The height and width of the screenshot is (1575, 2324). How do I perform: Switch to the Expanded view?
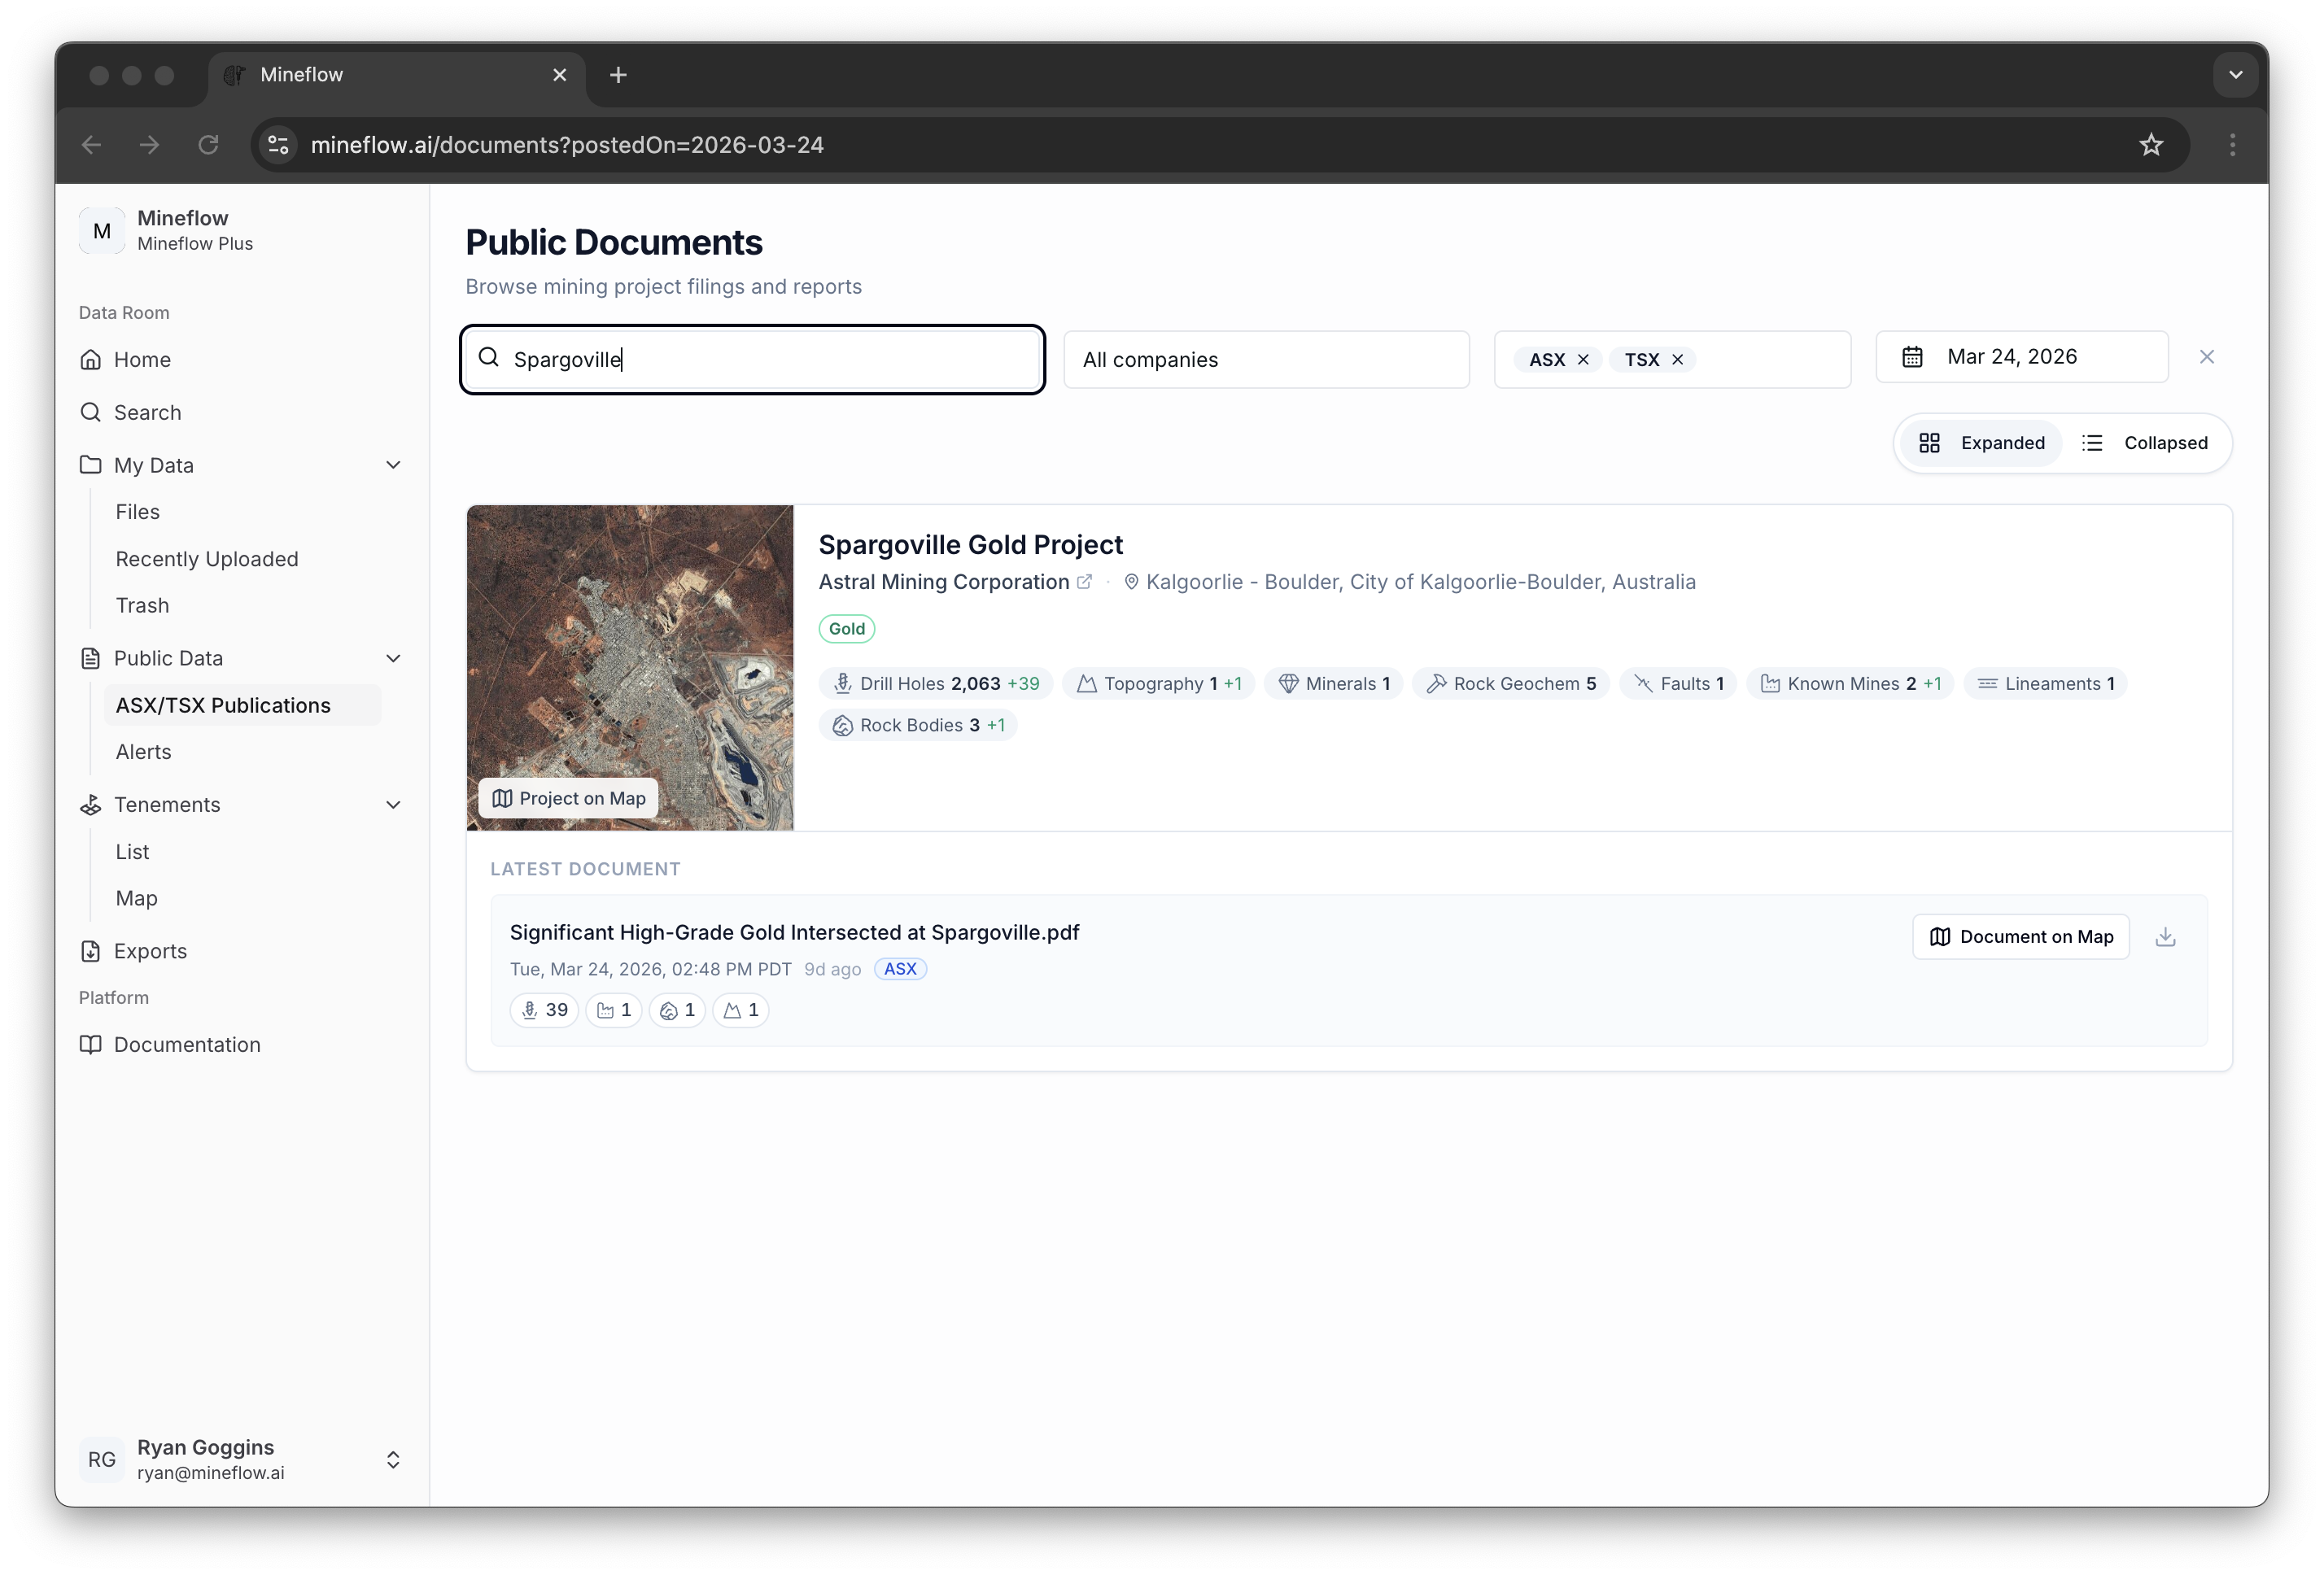point(1982,443)
